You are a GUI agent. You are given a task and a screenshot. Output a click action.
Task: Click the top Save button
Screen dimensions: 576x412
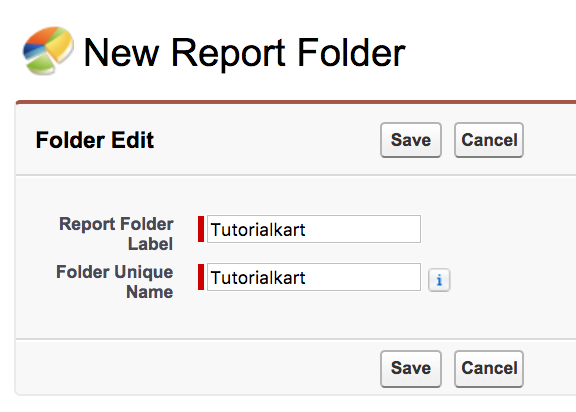[411, 140]
